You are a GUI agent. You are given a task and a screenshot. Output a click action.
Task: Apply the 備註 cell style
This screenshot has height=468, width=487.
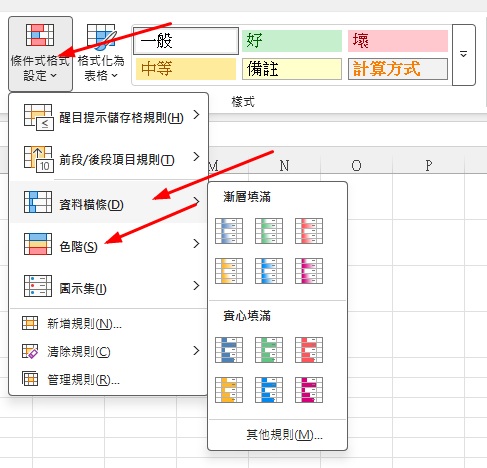292,69
